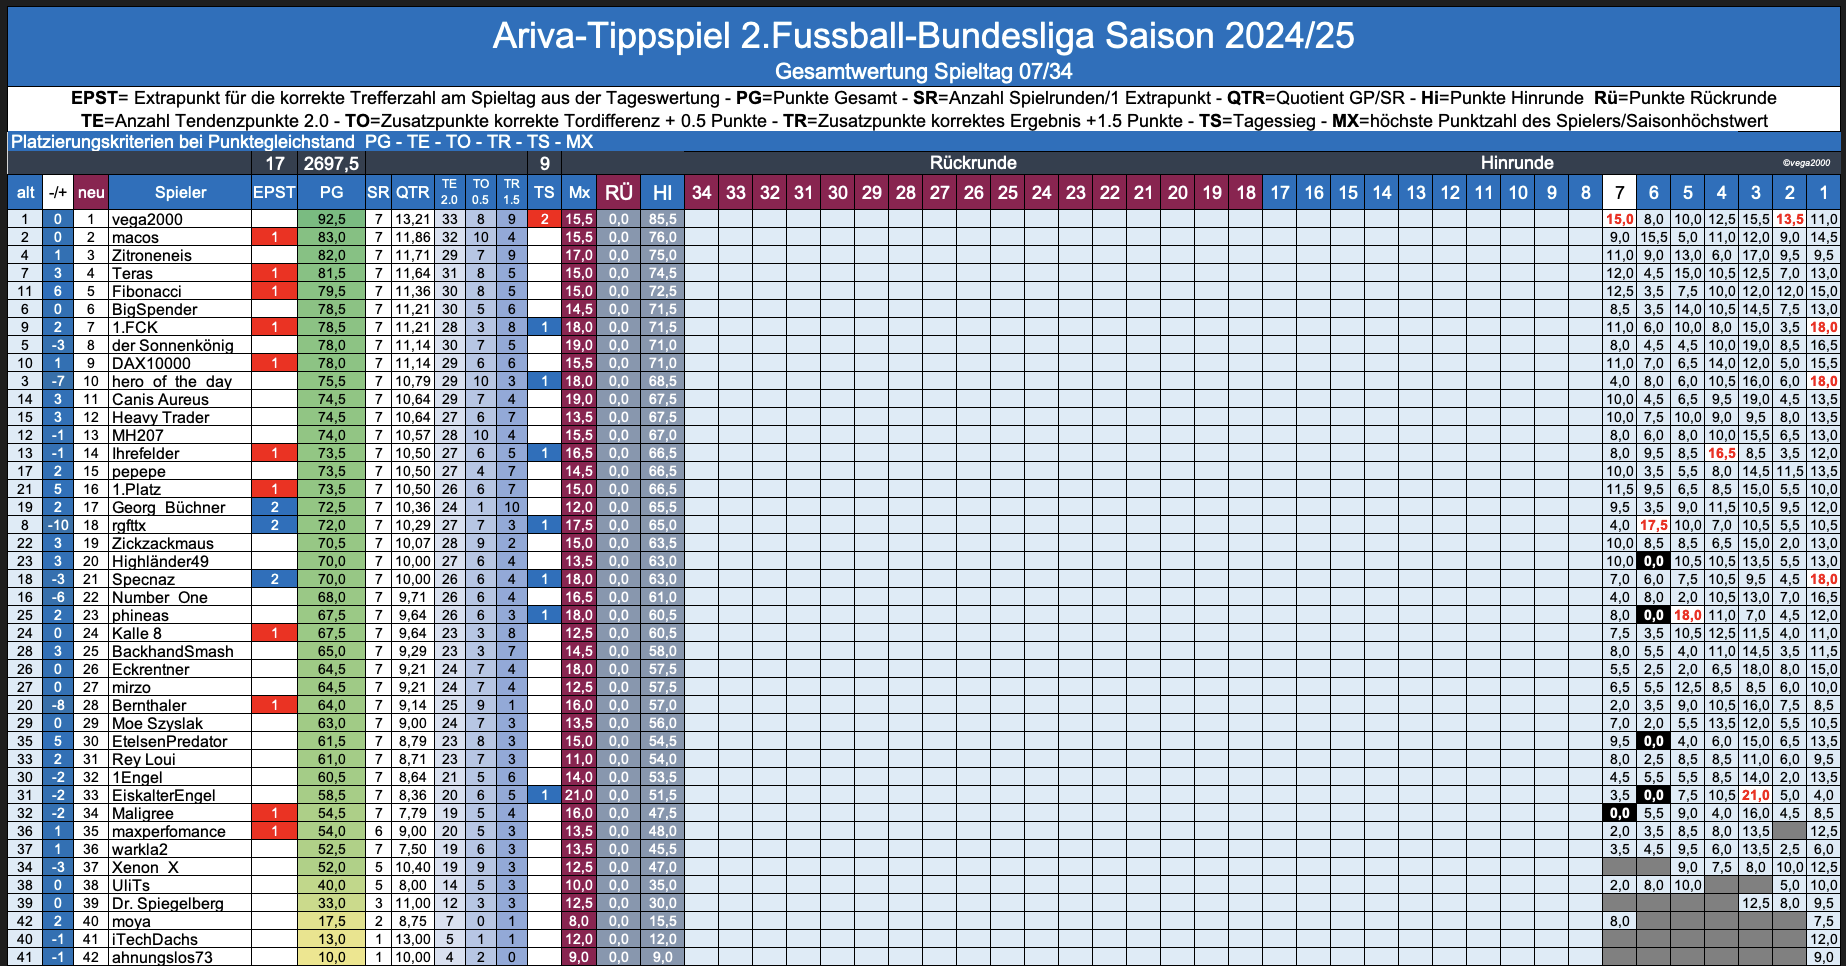Screen dimensions: 1846x966
Task: Click player name 'Georg_Büchner'
Action: point(168,507)
